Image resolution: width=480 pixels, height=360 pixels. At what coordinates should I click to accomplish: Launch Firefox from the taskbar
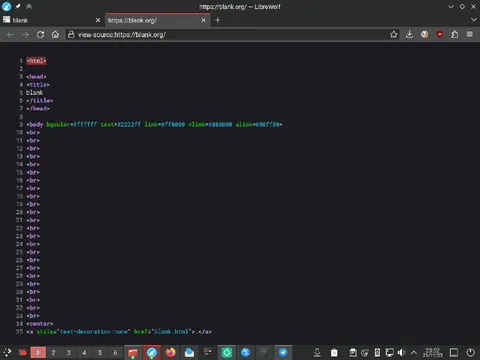click(x=171, y=353)
